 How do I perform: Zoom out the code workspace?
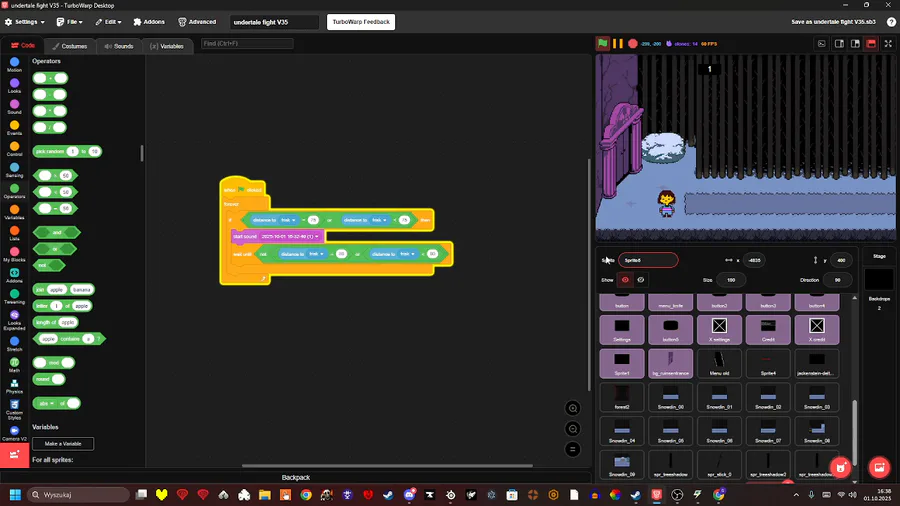point(572,429)
